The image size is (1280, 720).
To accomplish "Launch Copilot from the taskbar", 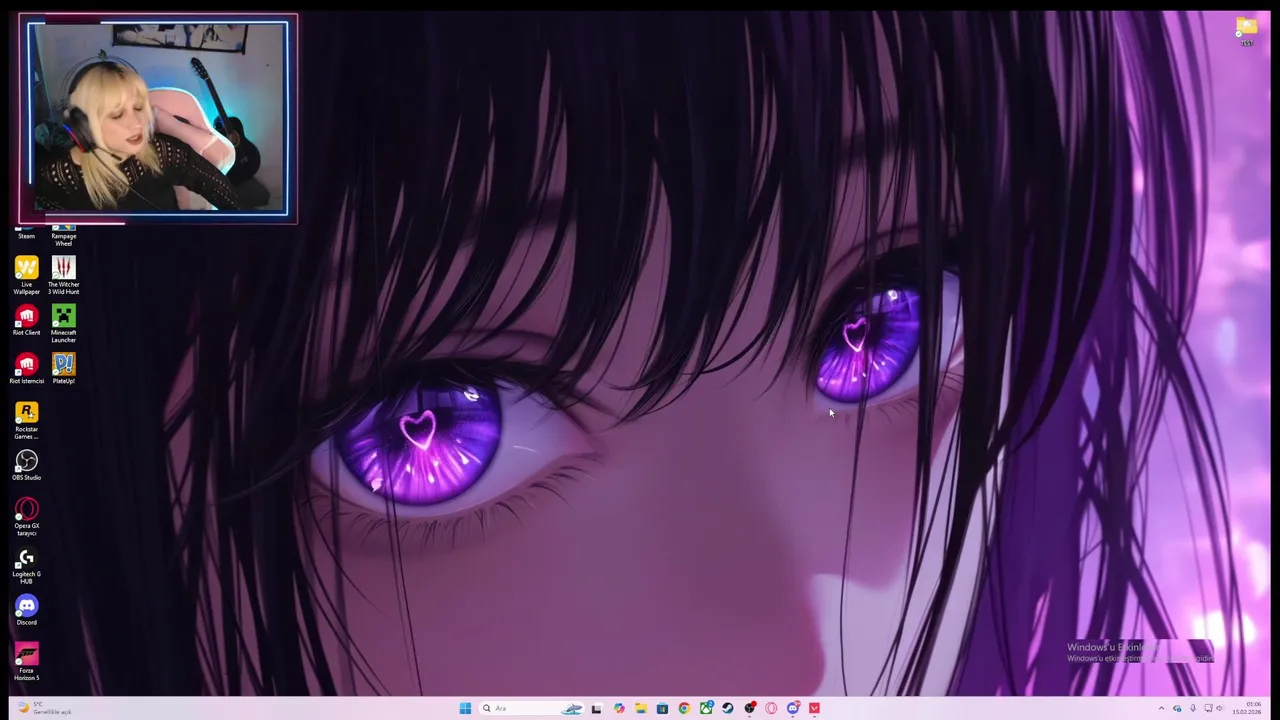I will coord(619,708).
